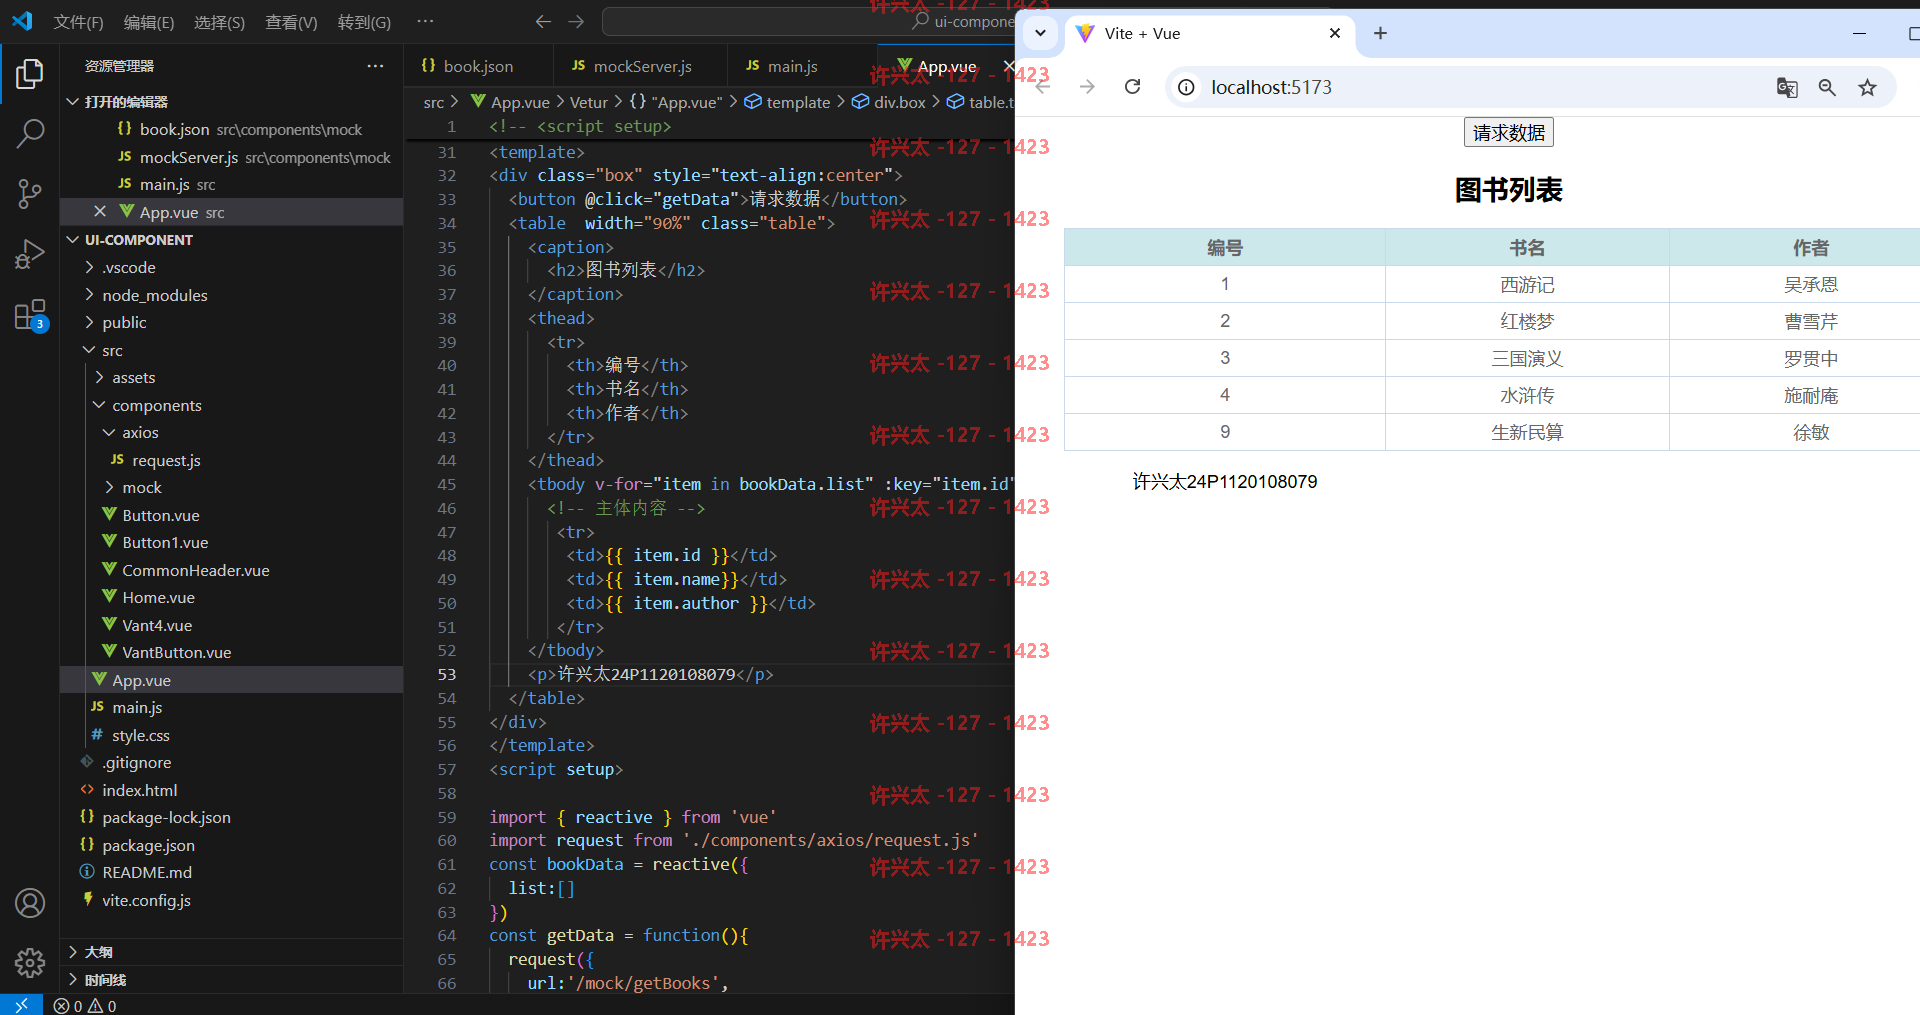The width and height of the screenshot is (1920, 1015).
Task: Switch to the book.json editor tab
Action: pos(478,66)
